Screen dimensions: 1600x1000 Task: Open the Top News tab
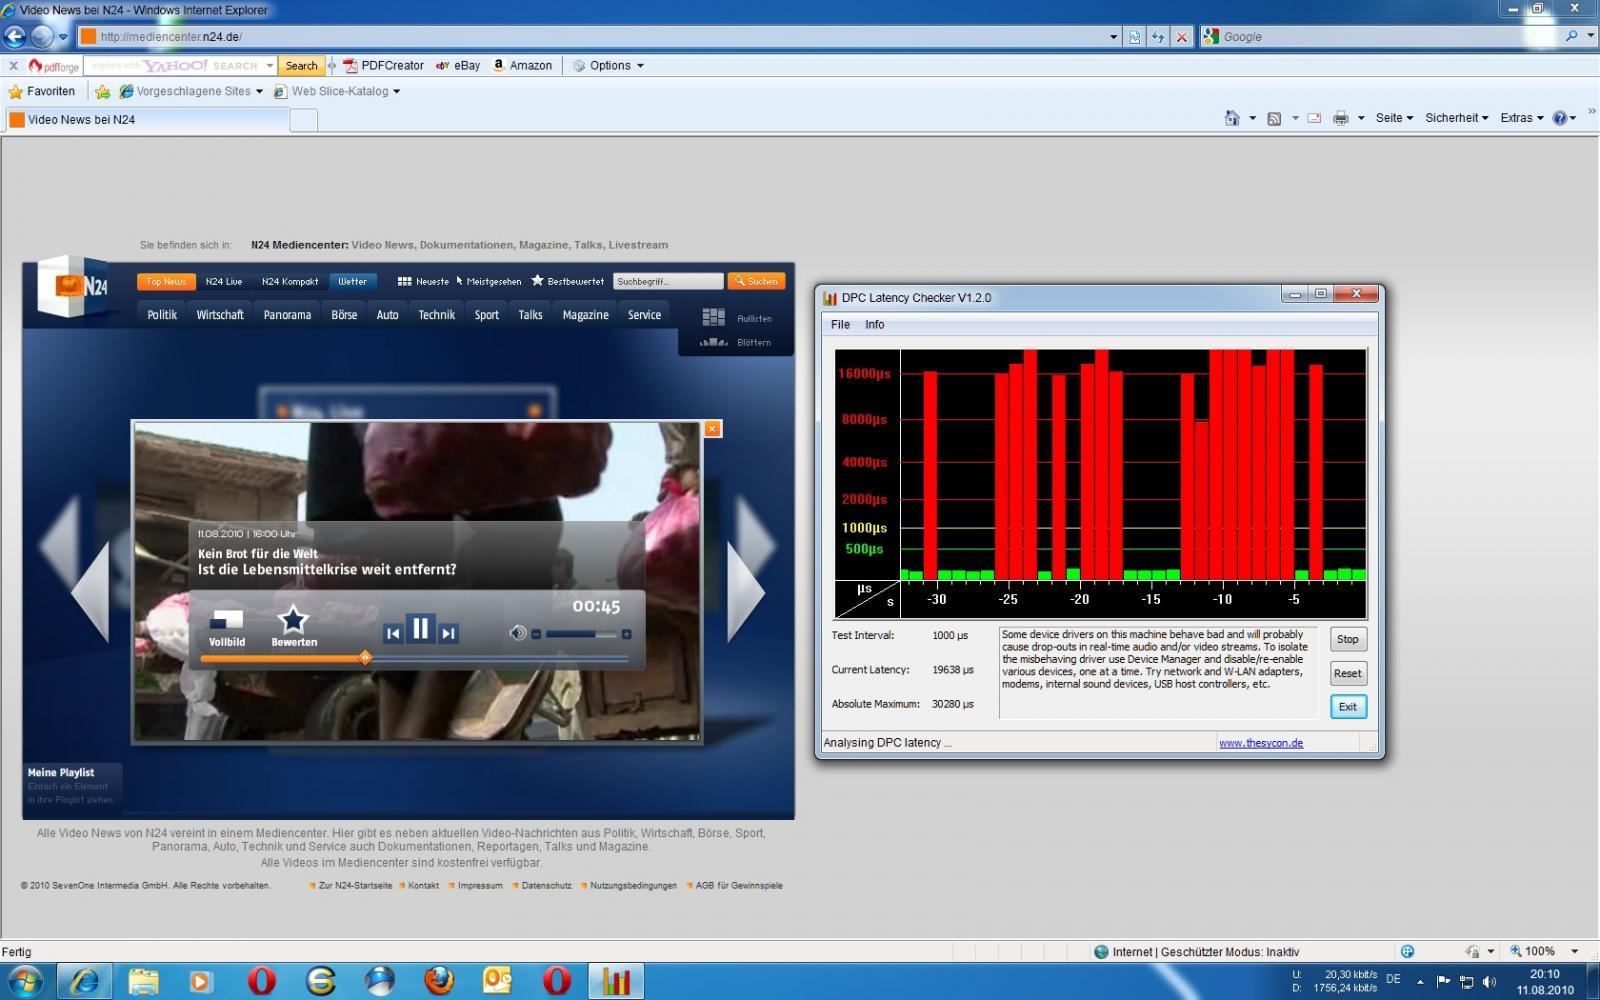166,282
